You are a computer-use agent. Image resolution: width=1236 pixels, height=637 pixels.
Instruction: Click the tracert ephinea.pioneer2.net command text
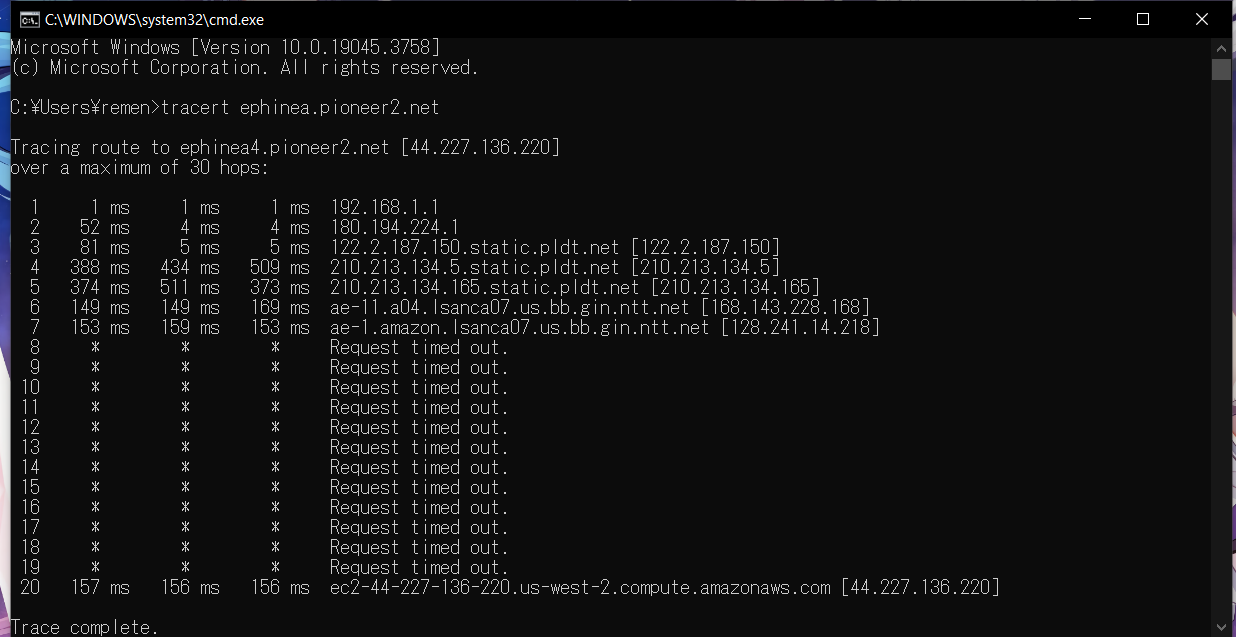[300, 107]
